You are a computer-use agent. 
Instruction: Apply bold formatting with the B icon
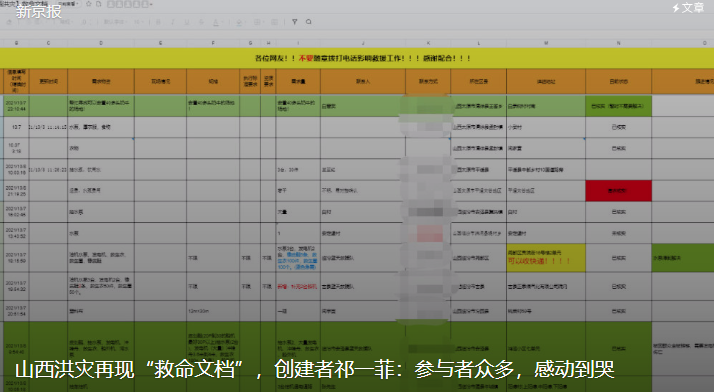[x=158, y=22]
